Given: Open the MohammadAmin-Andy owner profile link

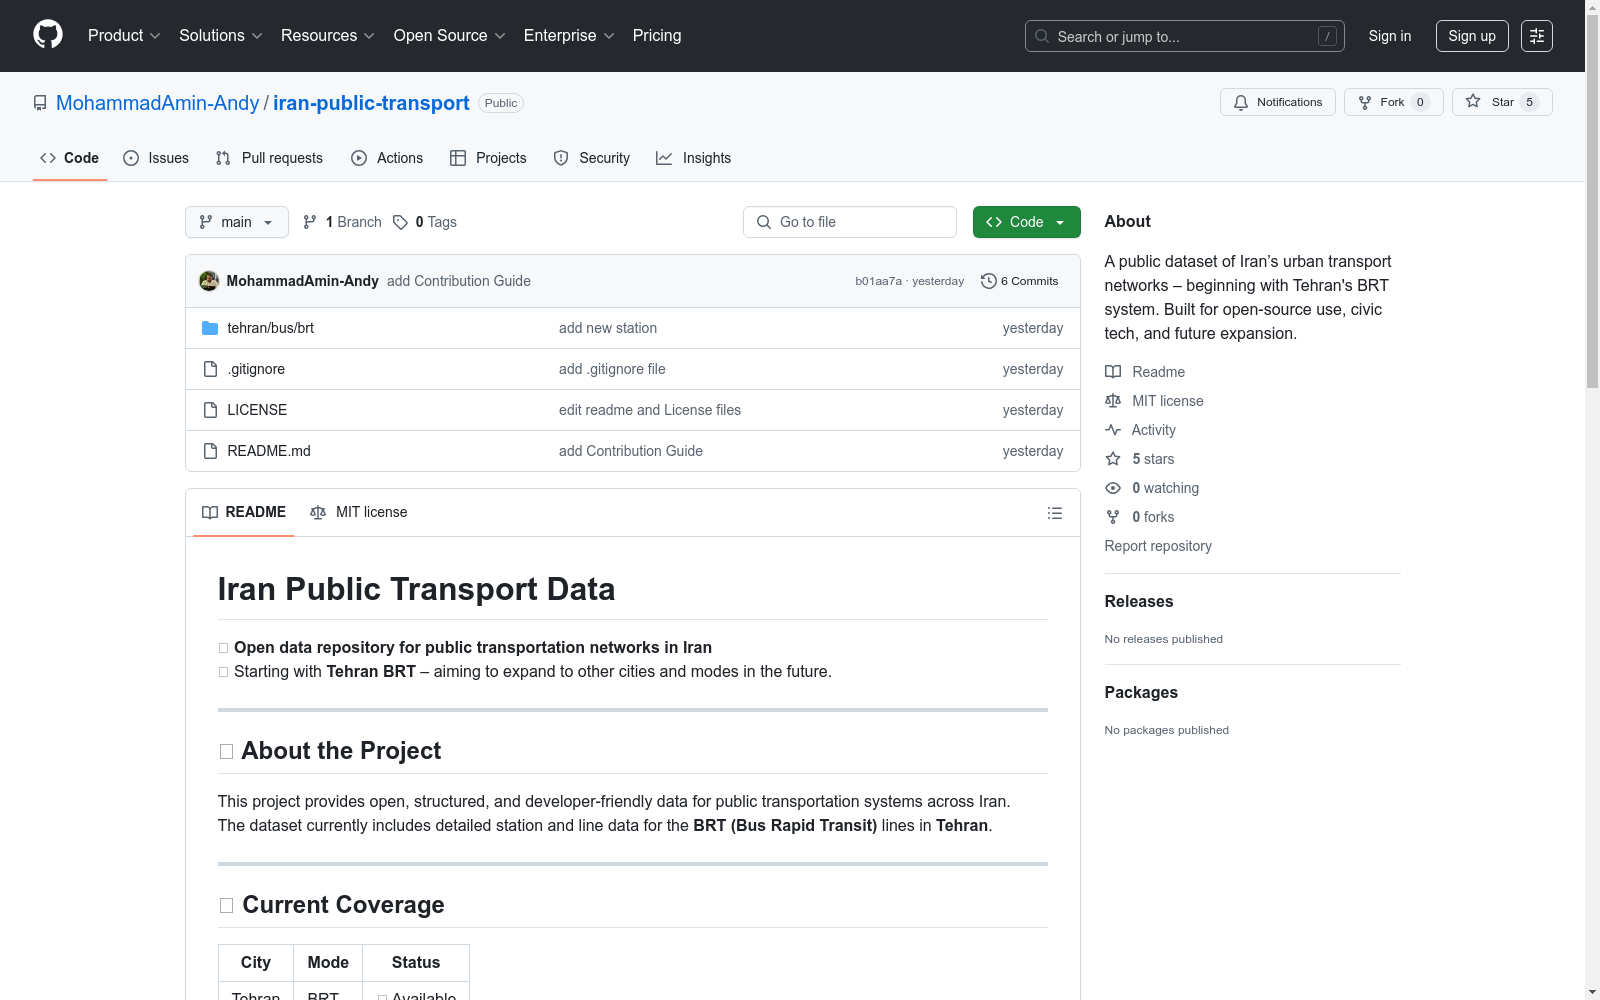Looking at the screenshot, I should click(x=157, y=103).
